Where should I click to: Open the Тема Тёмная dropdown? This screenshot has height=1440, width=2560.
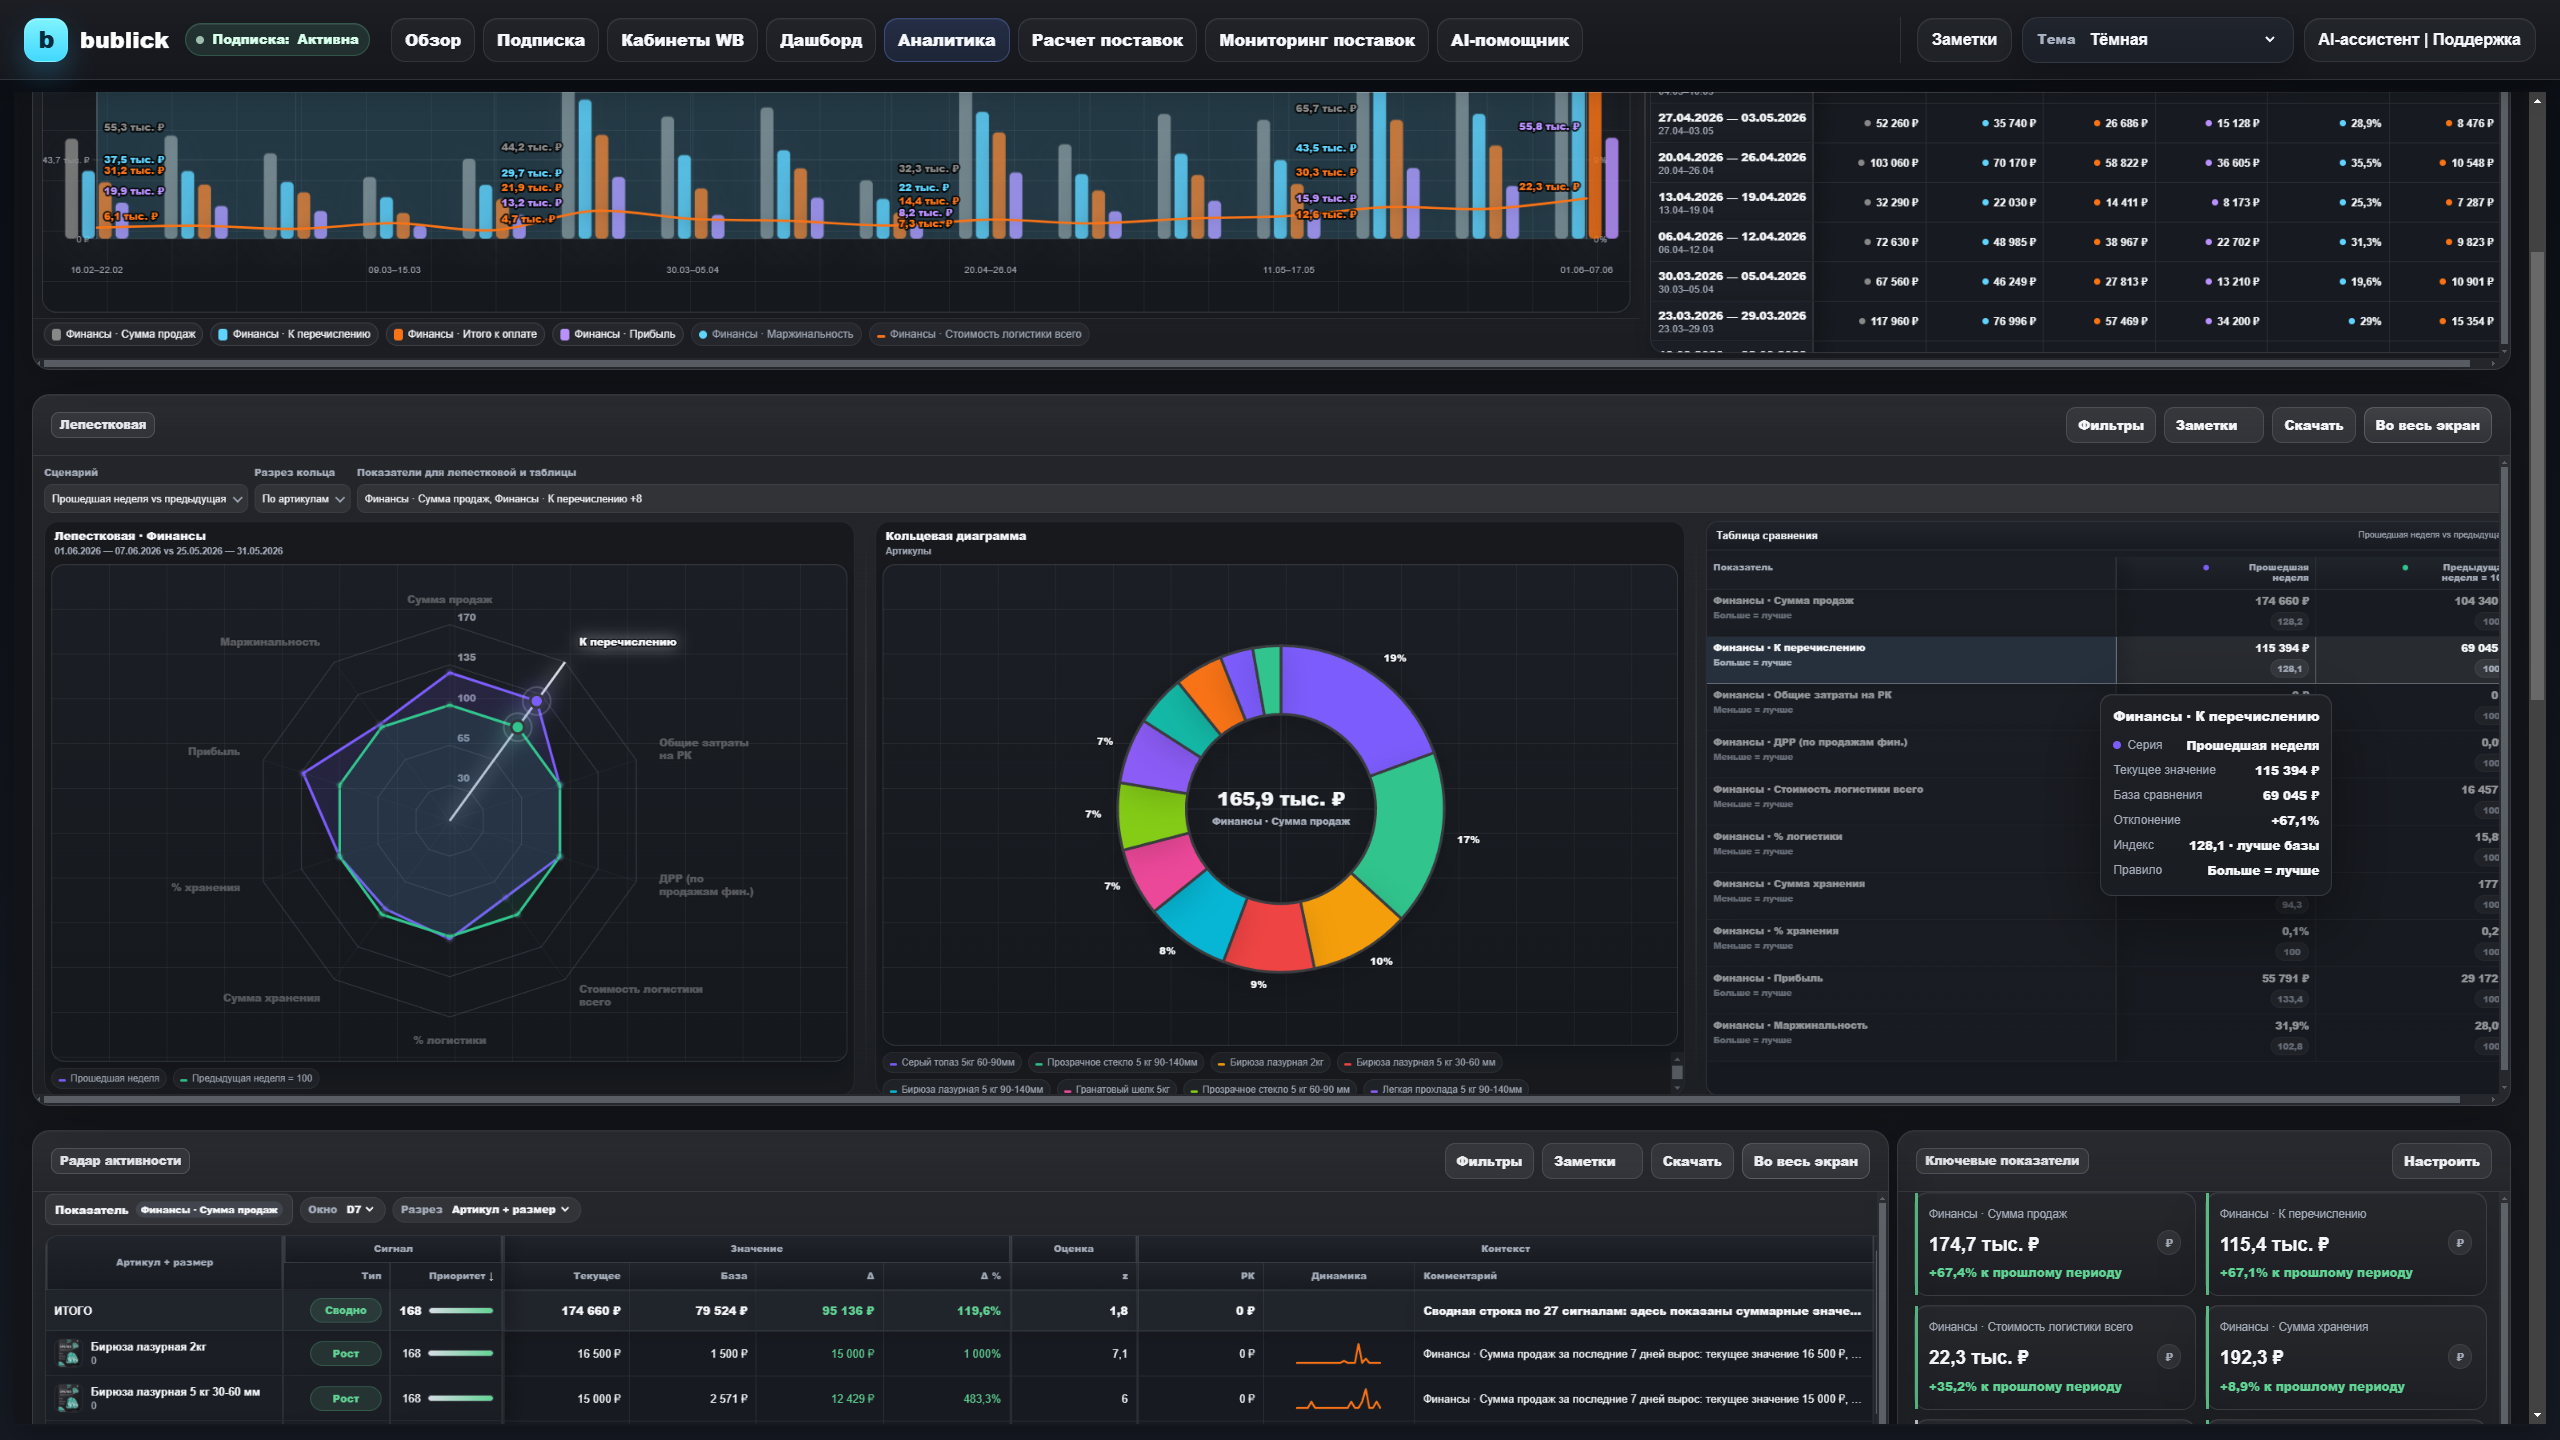[x=2158, y=40]
